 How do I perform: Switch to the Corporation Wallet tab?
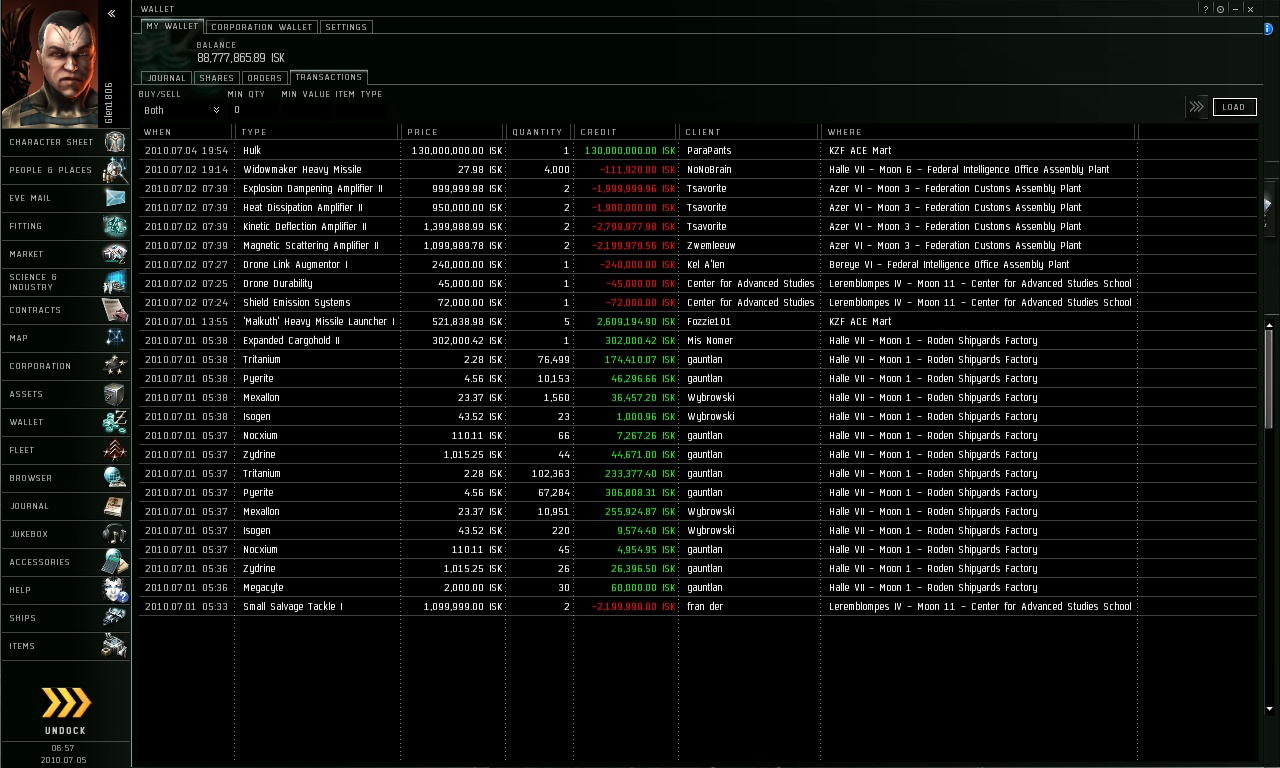(262, 27)
